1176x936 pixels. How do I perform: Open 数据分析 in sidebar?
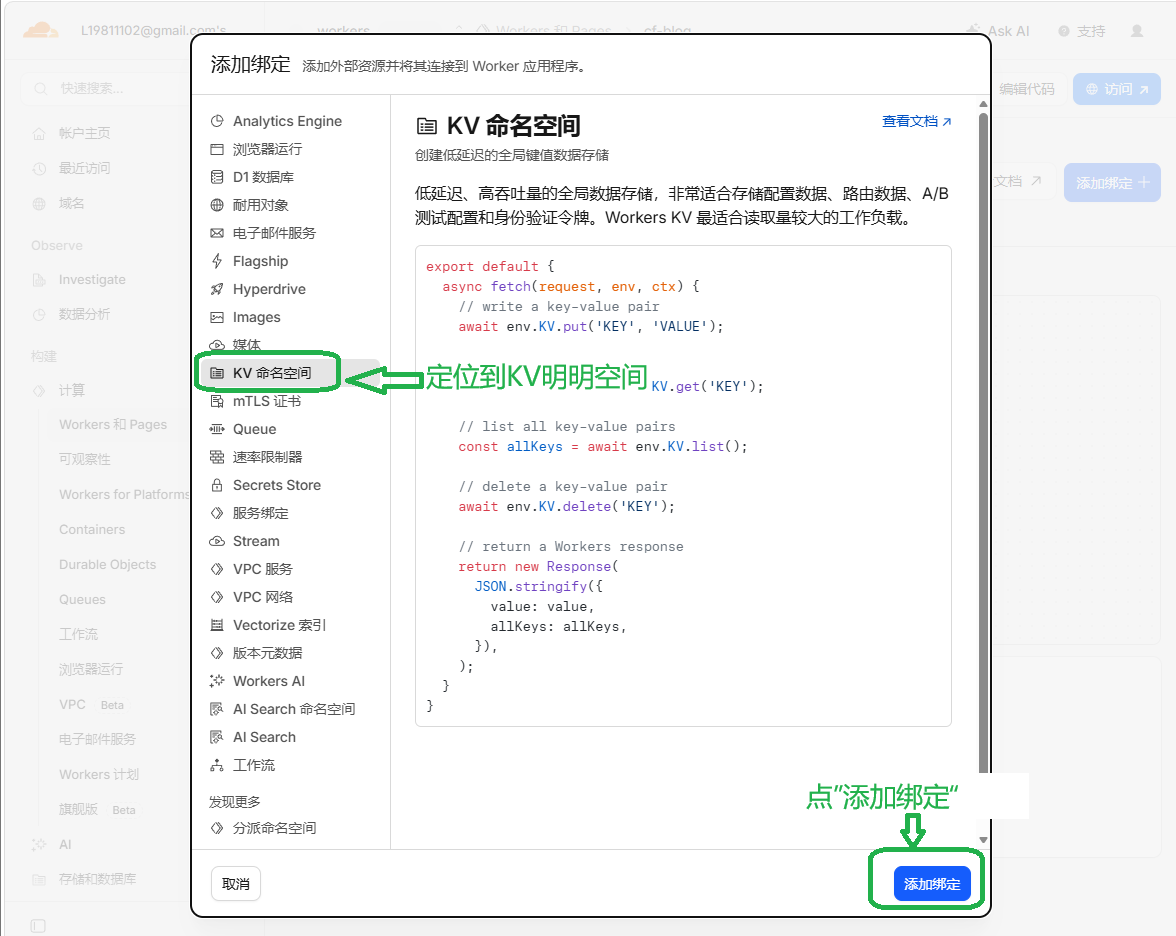(84, 314)
